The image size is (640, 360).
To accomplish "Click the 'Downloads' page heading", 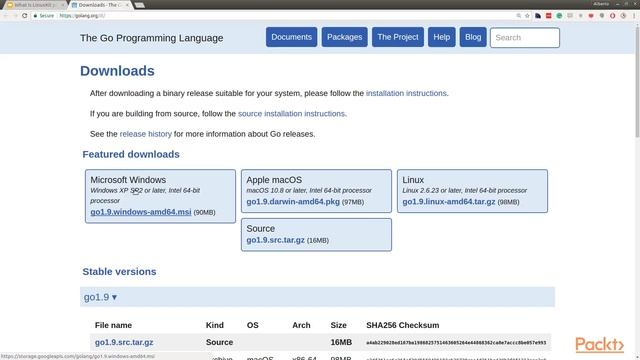I will click(x=117, y=71).
